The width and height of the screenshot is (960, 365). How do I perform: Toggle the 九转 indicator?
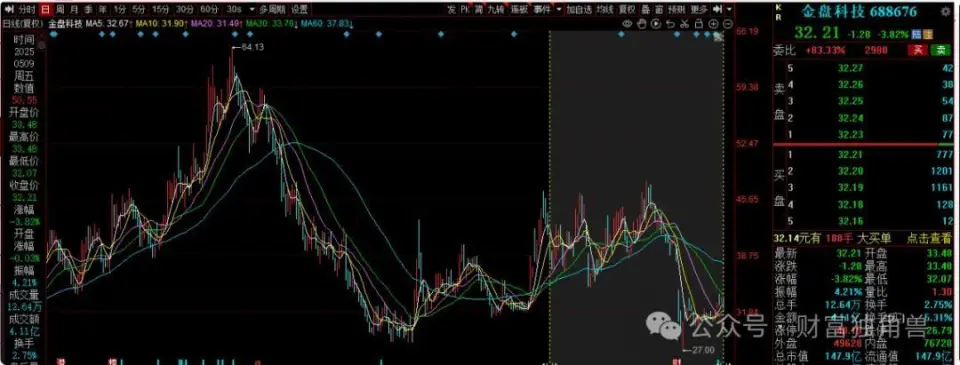click(x=496, y=9)
